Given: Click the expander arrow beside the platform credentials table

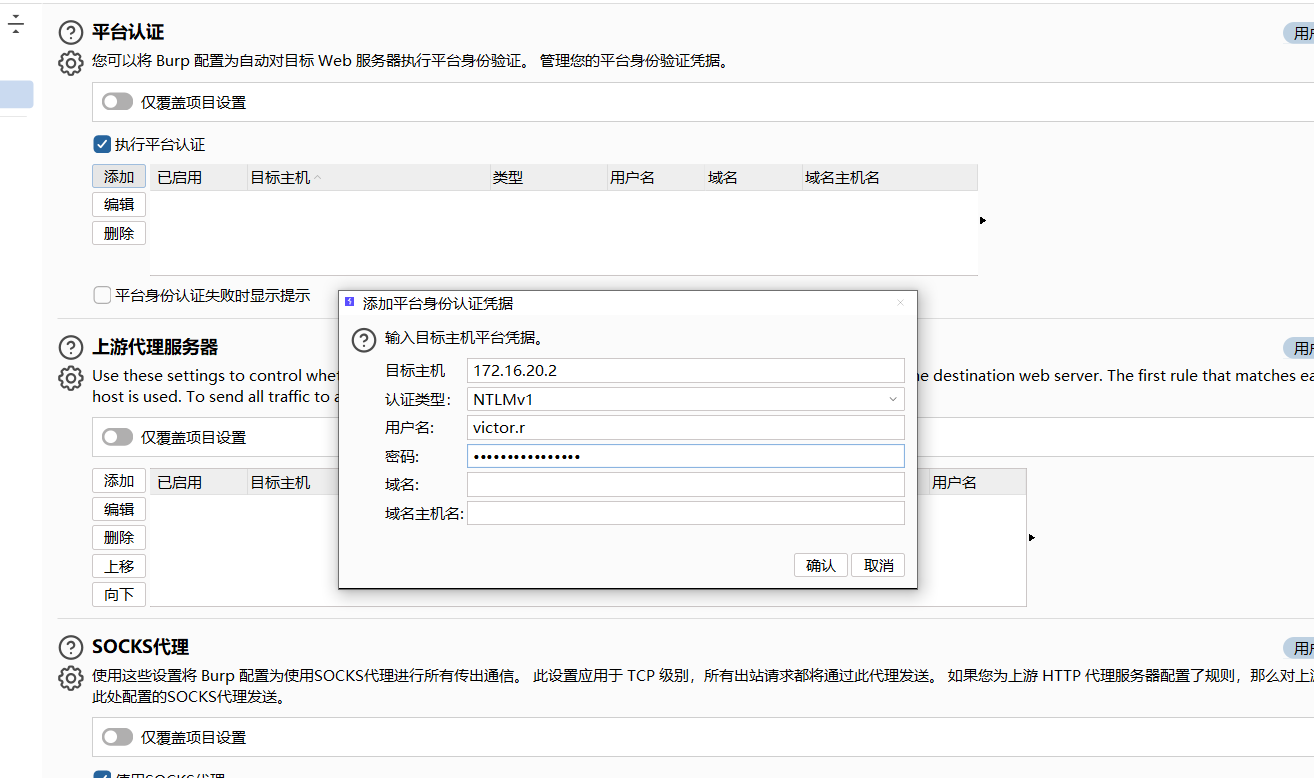Looking at the screenshot, I should 982,220.
